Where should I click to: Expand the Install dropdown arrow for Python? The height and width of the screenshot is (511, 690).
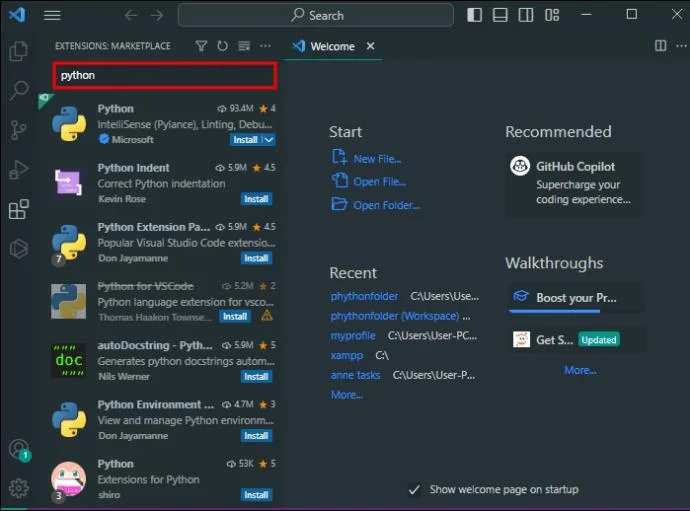269,140
